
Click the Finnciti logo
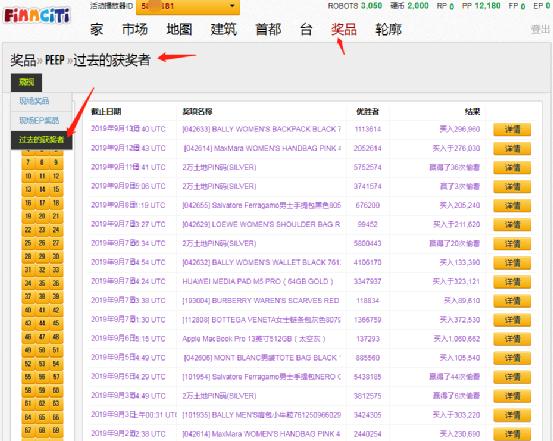(37, 16)
